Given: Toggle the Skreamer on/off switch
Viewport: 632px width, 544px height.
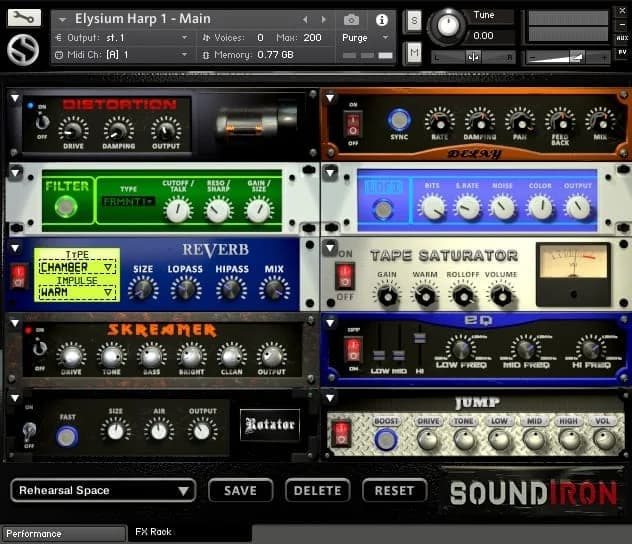Looking at the screenshot, I should [x=40, y=349].
